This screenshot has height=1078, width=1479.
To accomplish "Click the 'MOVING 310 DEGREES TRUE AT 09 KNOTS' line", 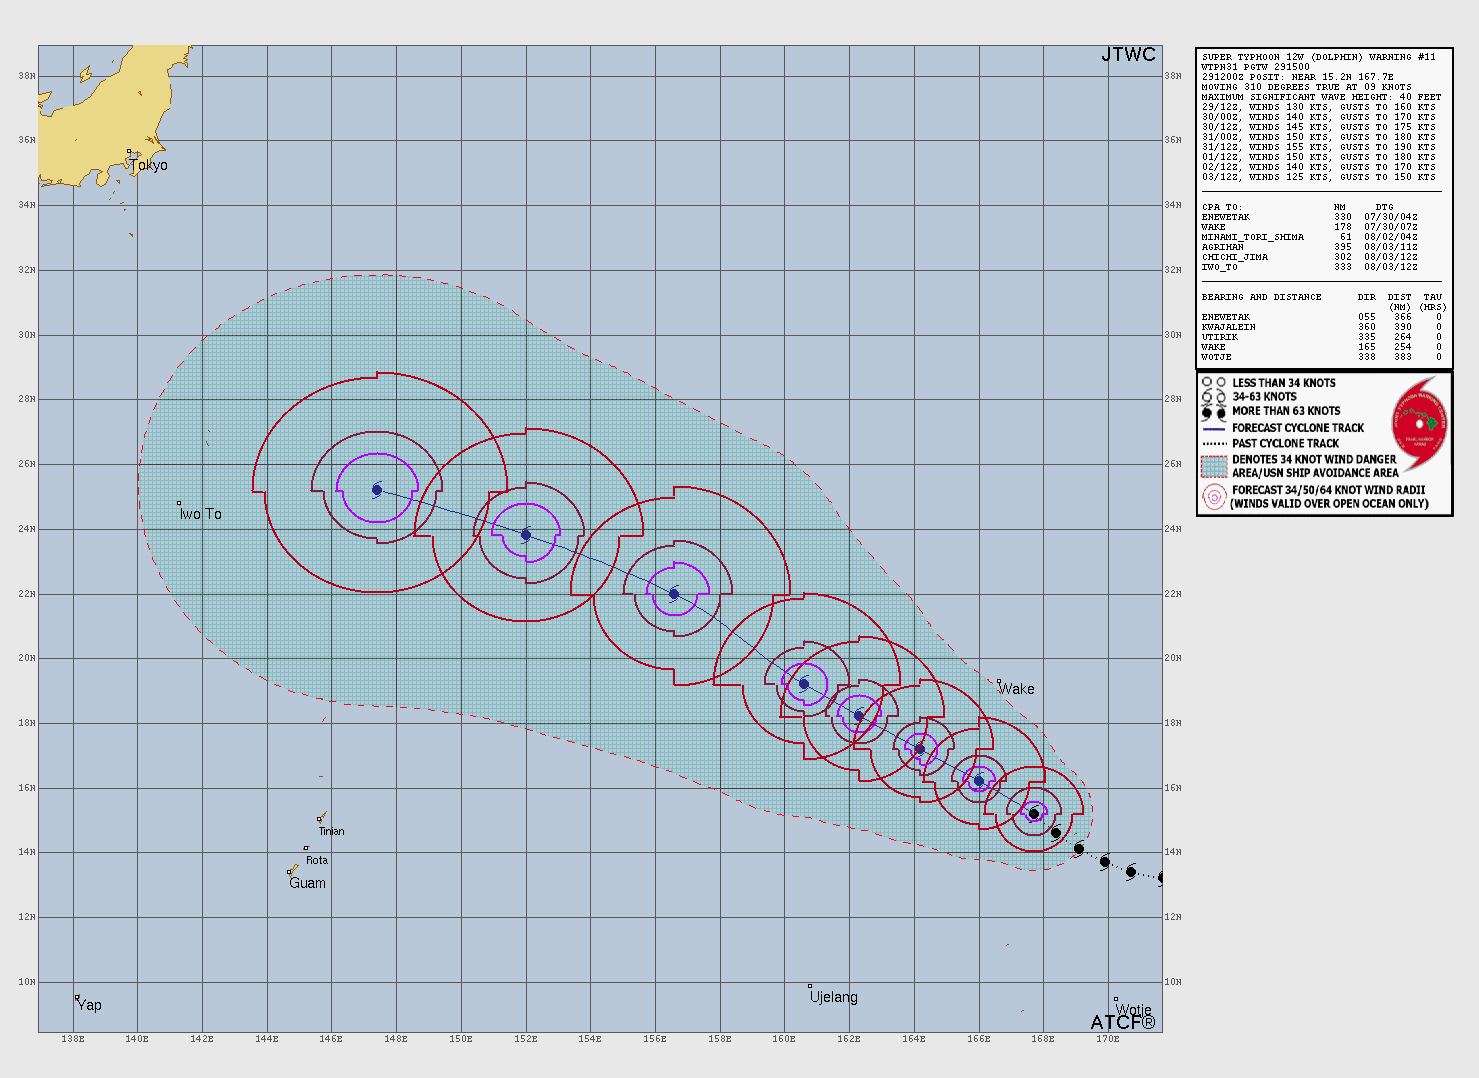I will 1306,87.
